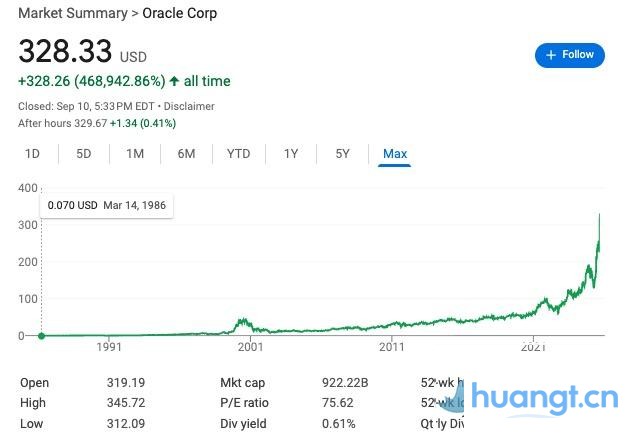The image size is (634, 443).
Task: Show the YTD chart range
Action: [x=238, y=154]
